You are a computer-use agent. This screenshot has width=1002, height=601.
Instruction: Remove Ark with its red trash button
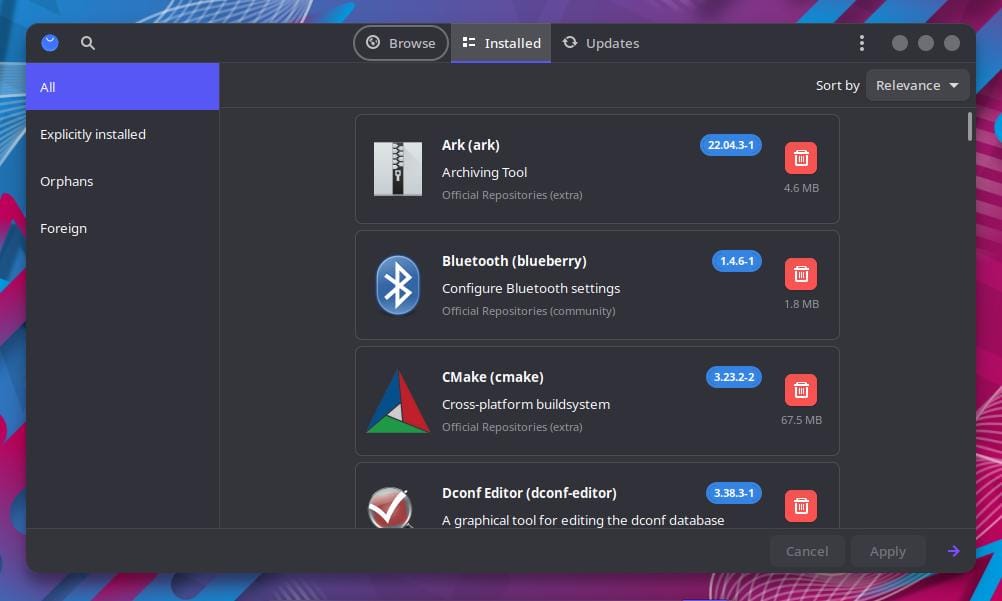(801, 158)
